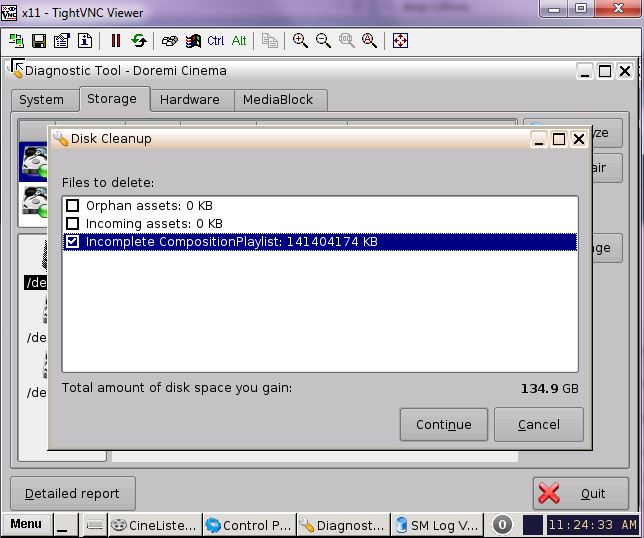Send Ctrl+Esc using the Windows flag icon
Image resolution: width=644 pixels, height=538 pixels.
pyautogui.click(x=193, y=41)
